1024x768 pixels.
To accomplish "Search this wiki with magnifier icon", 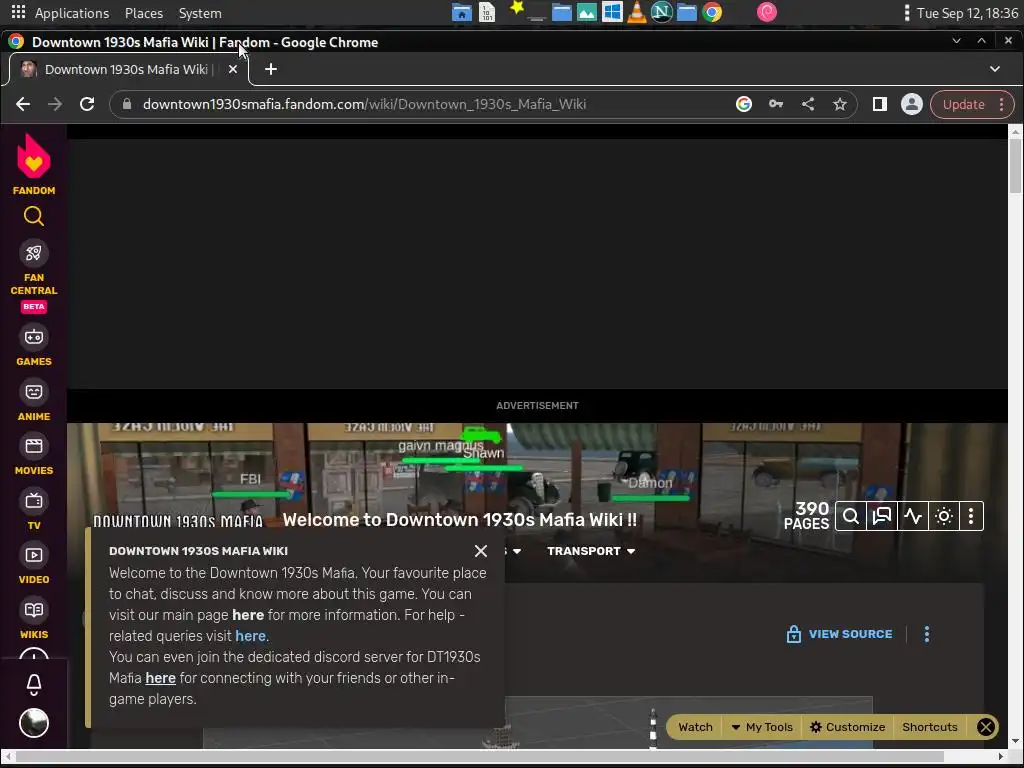I will [851, 517].
